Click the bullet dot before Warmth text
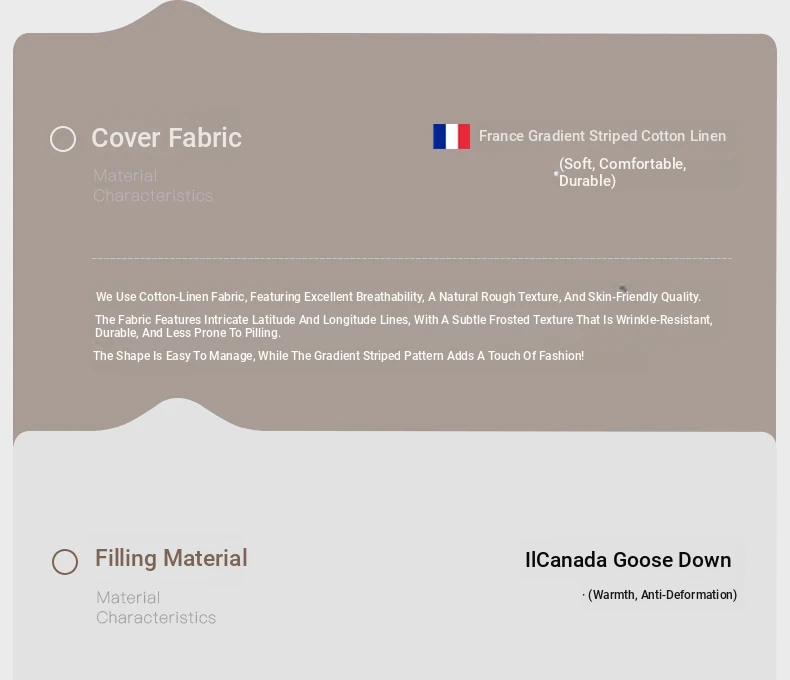The image size is (790, 680). tap(584, 595)
